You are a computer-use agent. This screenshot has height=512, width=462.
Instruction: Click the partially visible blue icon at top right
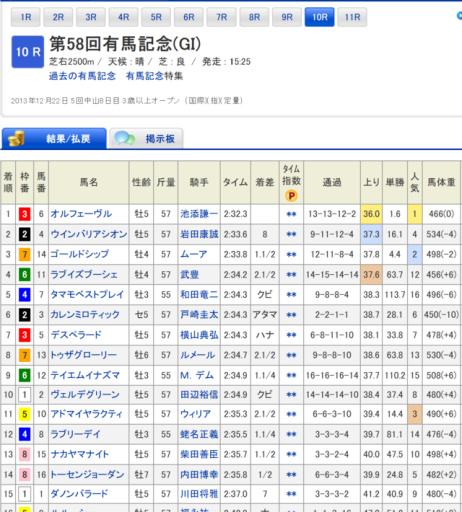click(459, 15)
